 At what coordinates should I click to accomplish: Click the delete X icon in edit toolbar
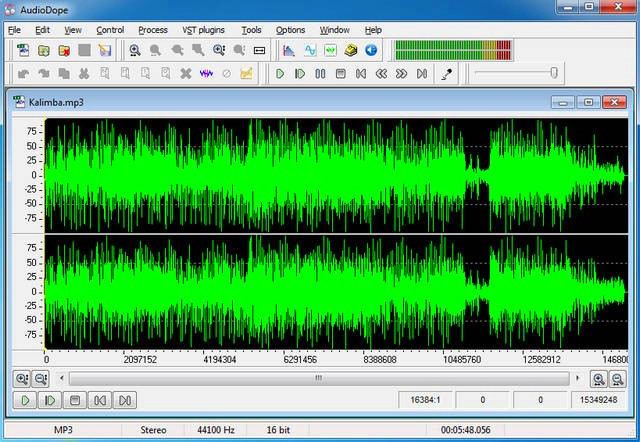point(186,74)
